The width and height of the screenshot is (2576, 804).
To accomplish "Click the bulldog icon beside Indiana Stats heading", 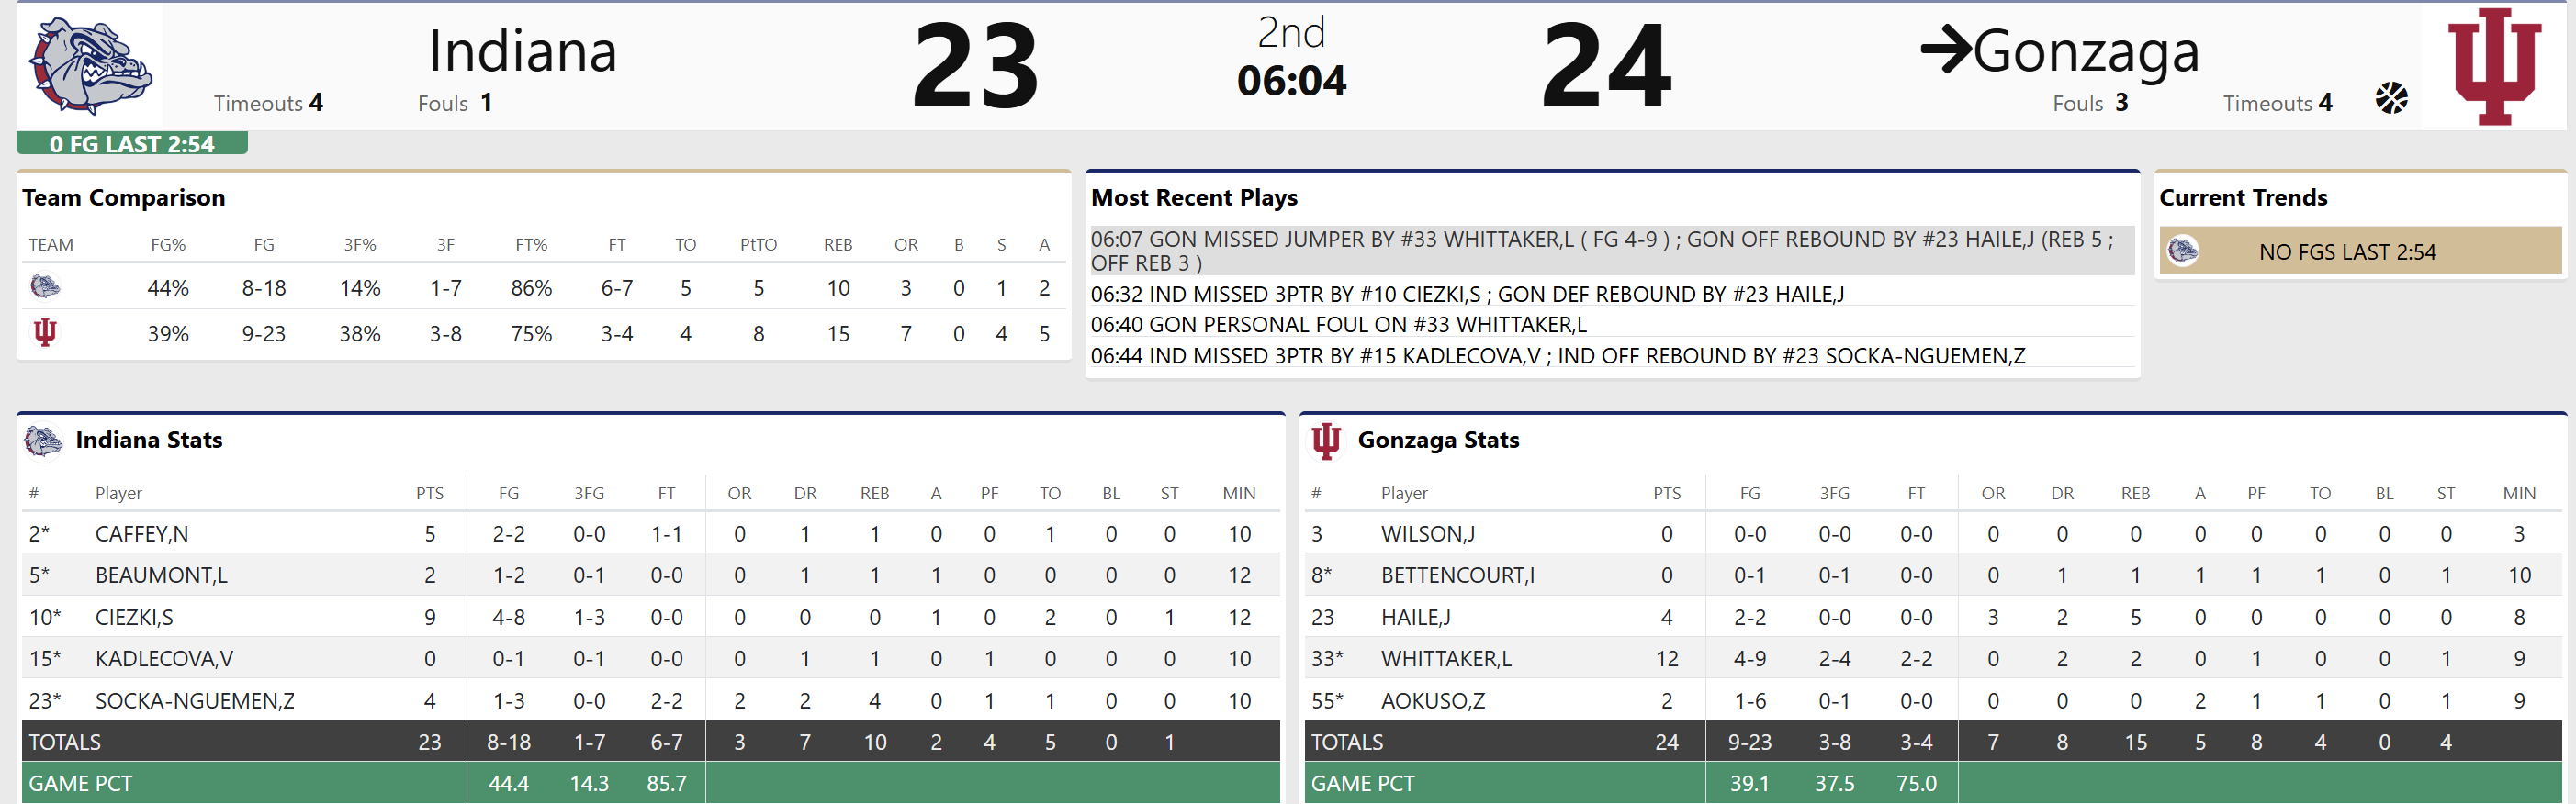I will click(x=43, y=440).
